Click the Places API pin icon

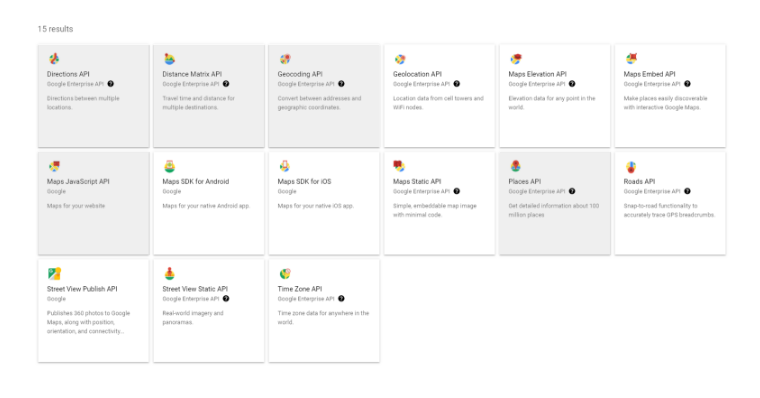(x=515, y=166)
